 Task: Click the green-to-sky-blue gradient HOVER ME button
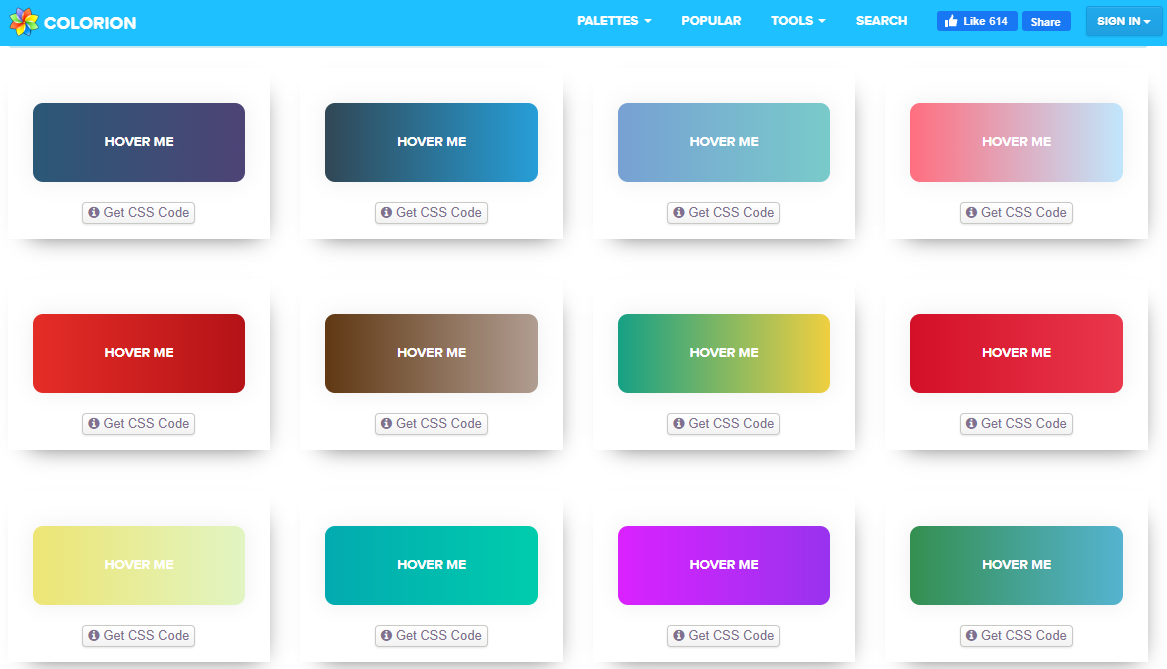click(x=1016, y=566)
